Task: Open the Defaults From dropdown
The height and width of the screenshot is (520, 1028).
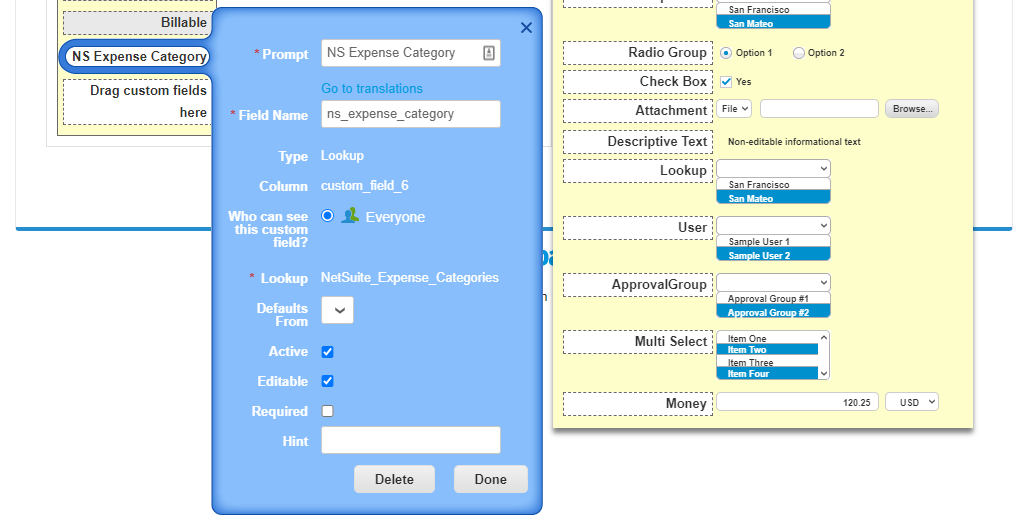Action: point(337,311)
